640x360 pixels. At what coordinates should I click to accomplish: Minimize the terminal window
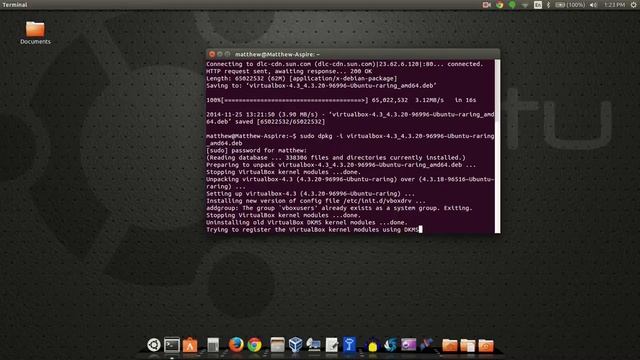220,54
